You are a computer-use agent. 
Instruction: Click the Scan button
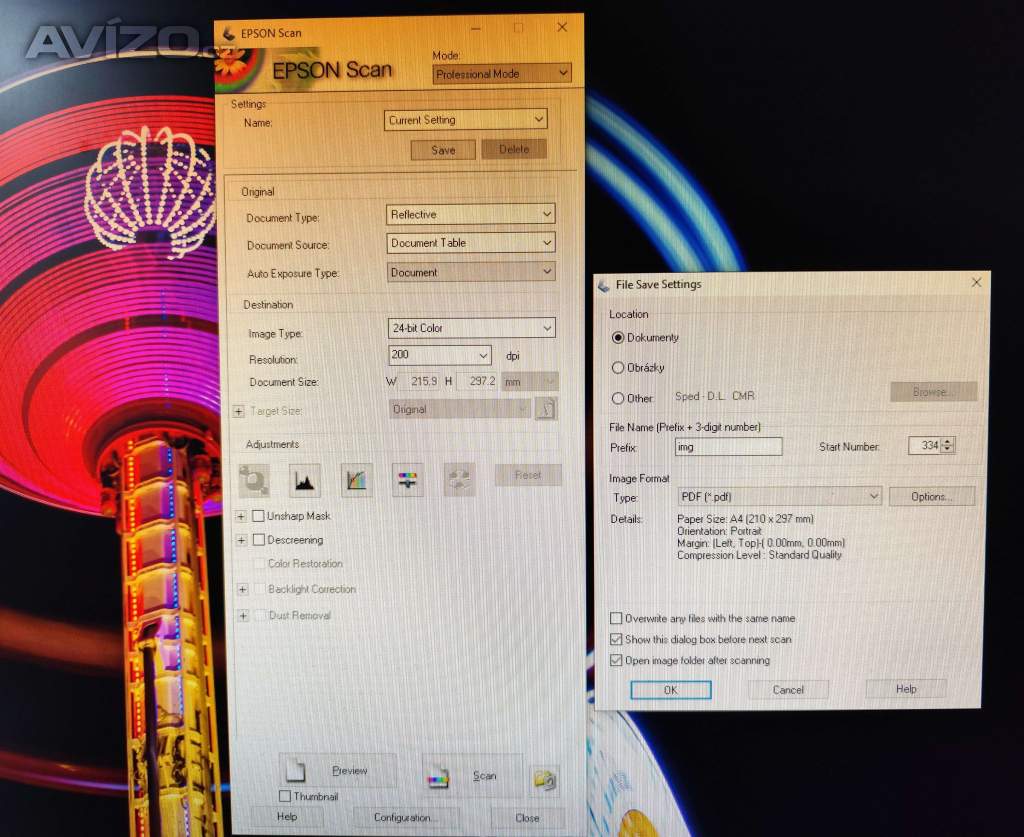coord(472,776)
